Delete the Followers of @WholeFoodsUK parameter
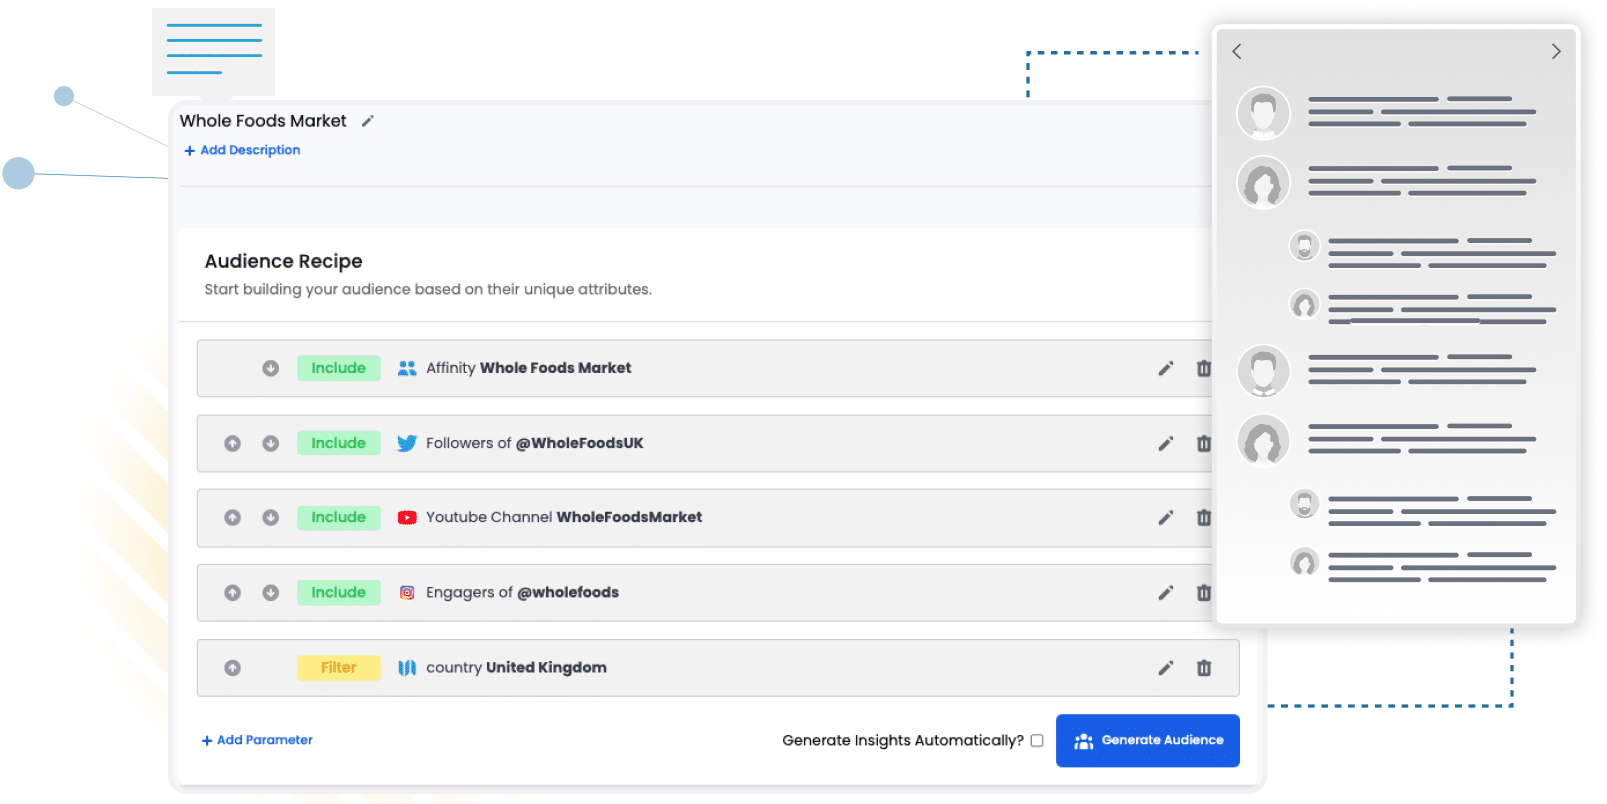This screenshot has width=1607, height=804. coord(1204,443)
